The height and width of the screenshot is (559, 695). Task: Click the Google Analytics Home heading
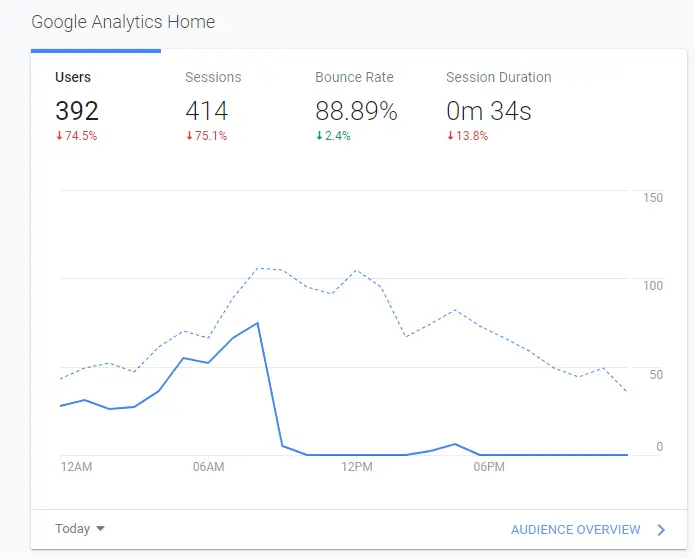coord(123,21)
